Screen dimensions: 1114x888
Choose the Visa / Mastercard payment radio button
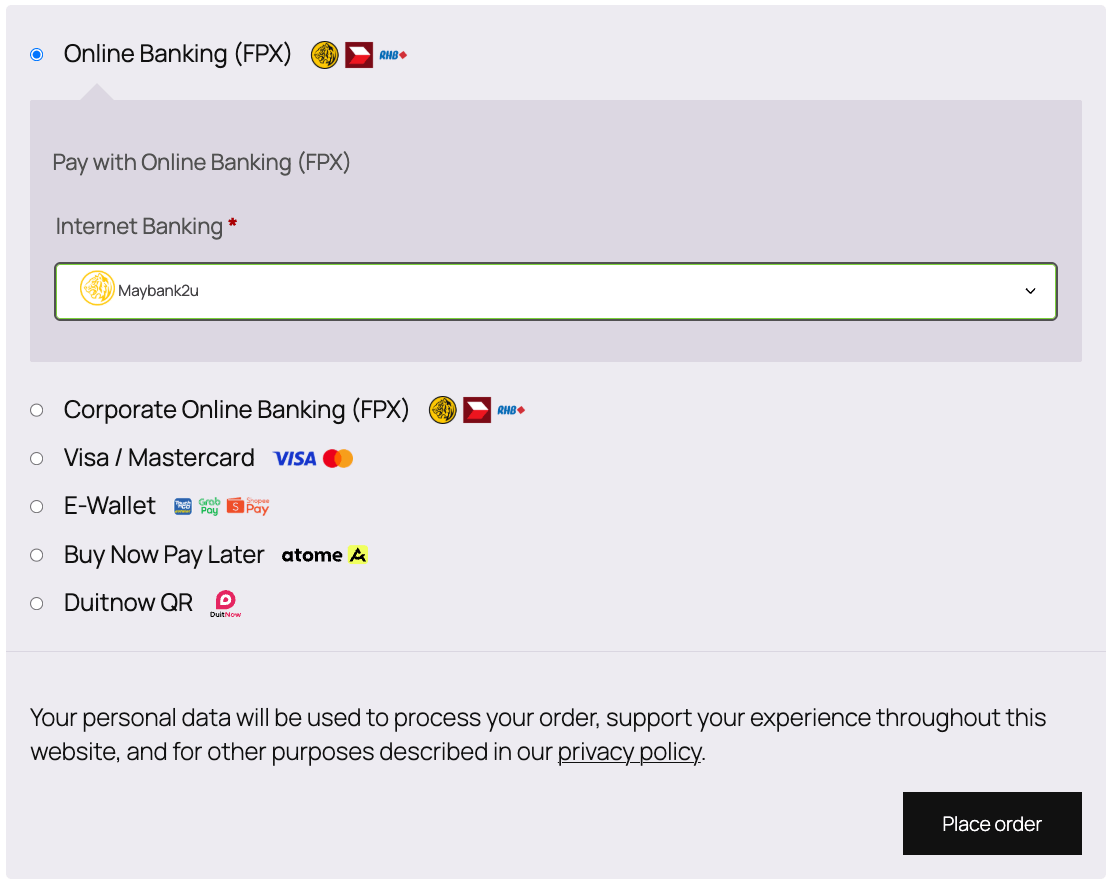[37, 458]
